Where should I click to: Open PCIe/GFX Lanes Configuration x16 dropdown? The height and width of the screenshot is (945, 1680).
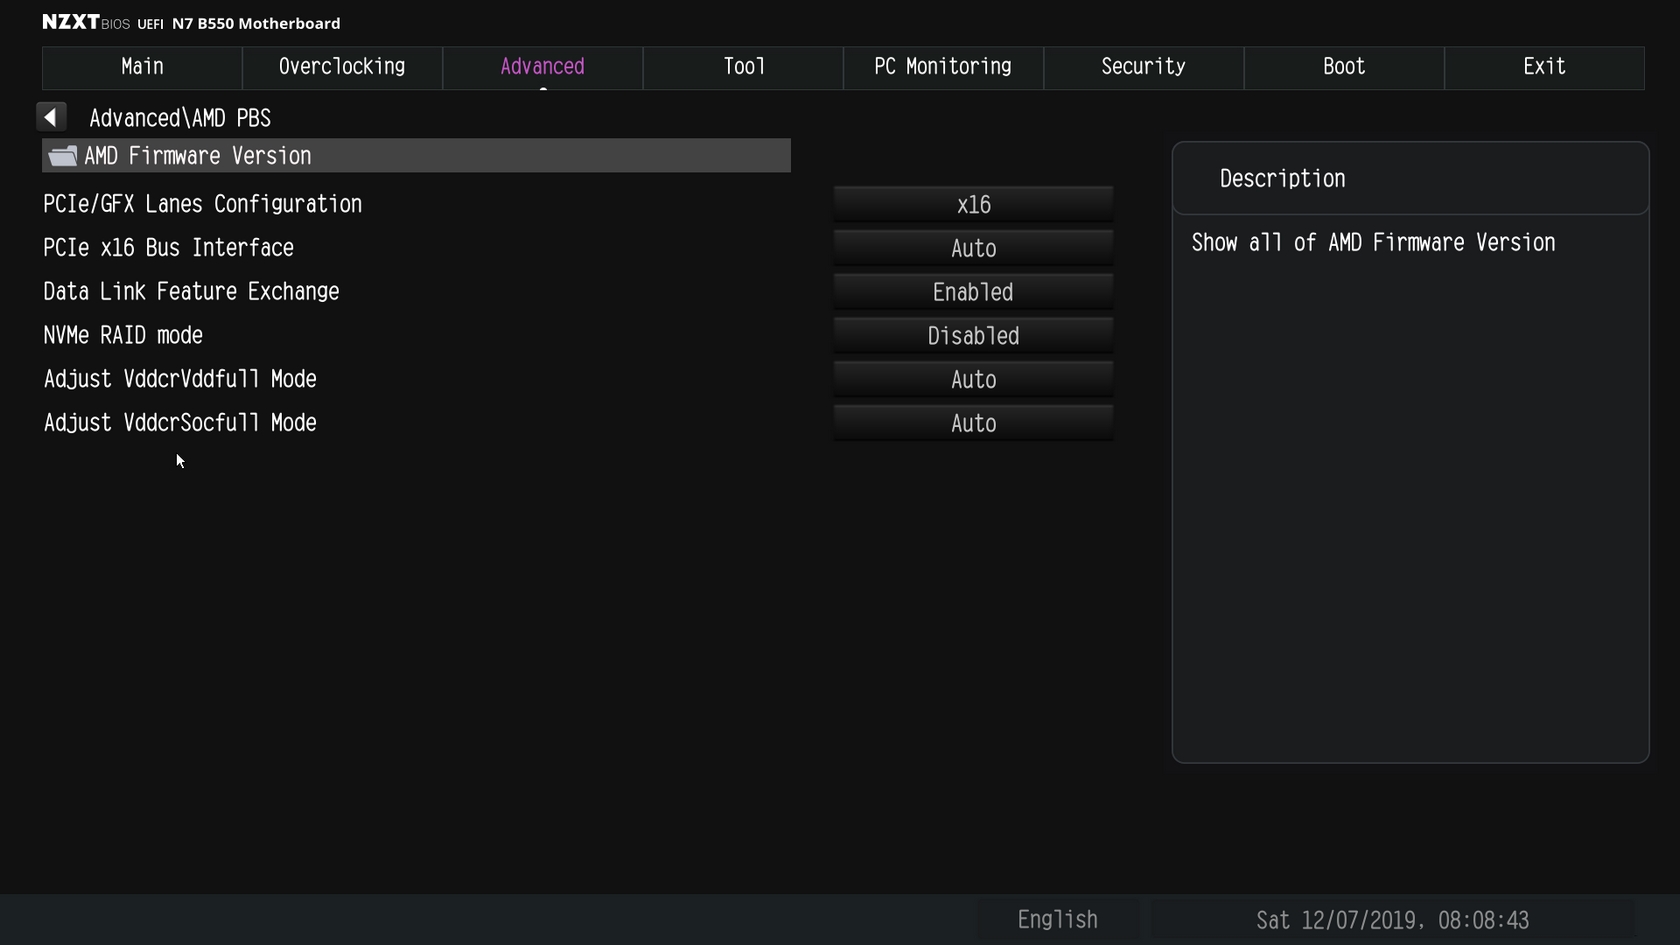coord(973,204)
